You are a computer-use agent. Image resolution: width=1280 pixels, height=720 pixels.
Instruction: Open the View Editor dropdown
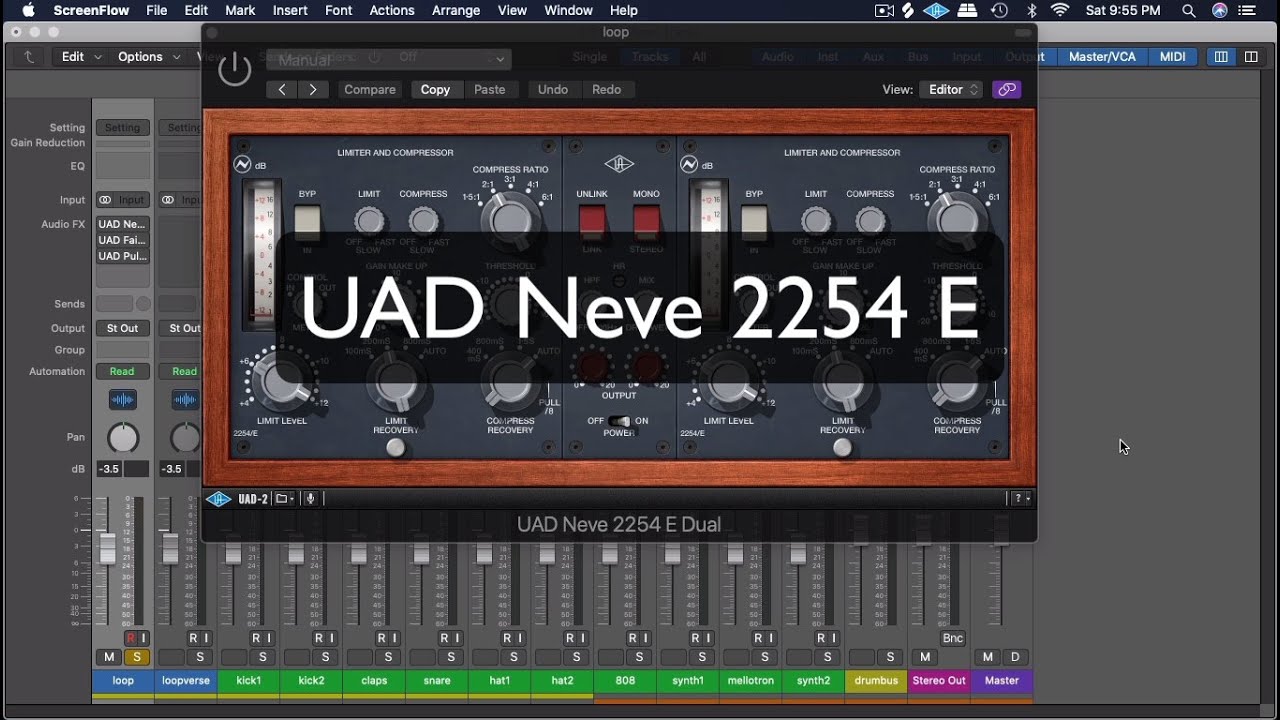pyautogui.click(x=951, y=89)
